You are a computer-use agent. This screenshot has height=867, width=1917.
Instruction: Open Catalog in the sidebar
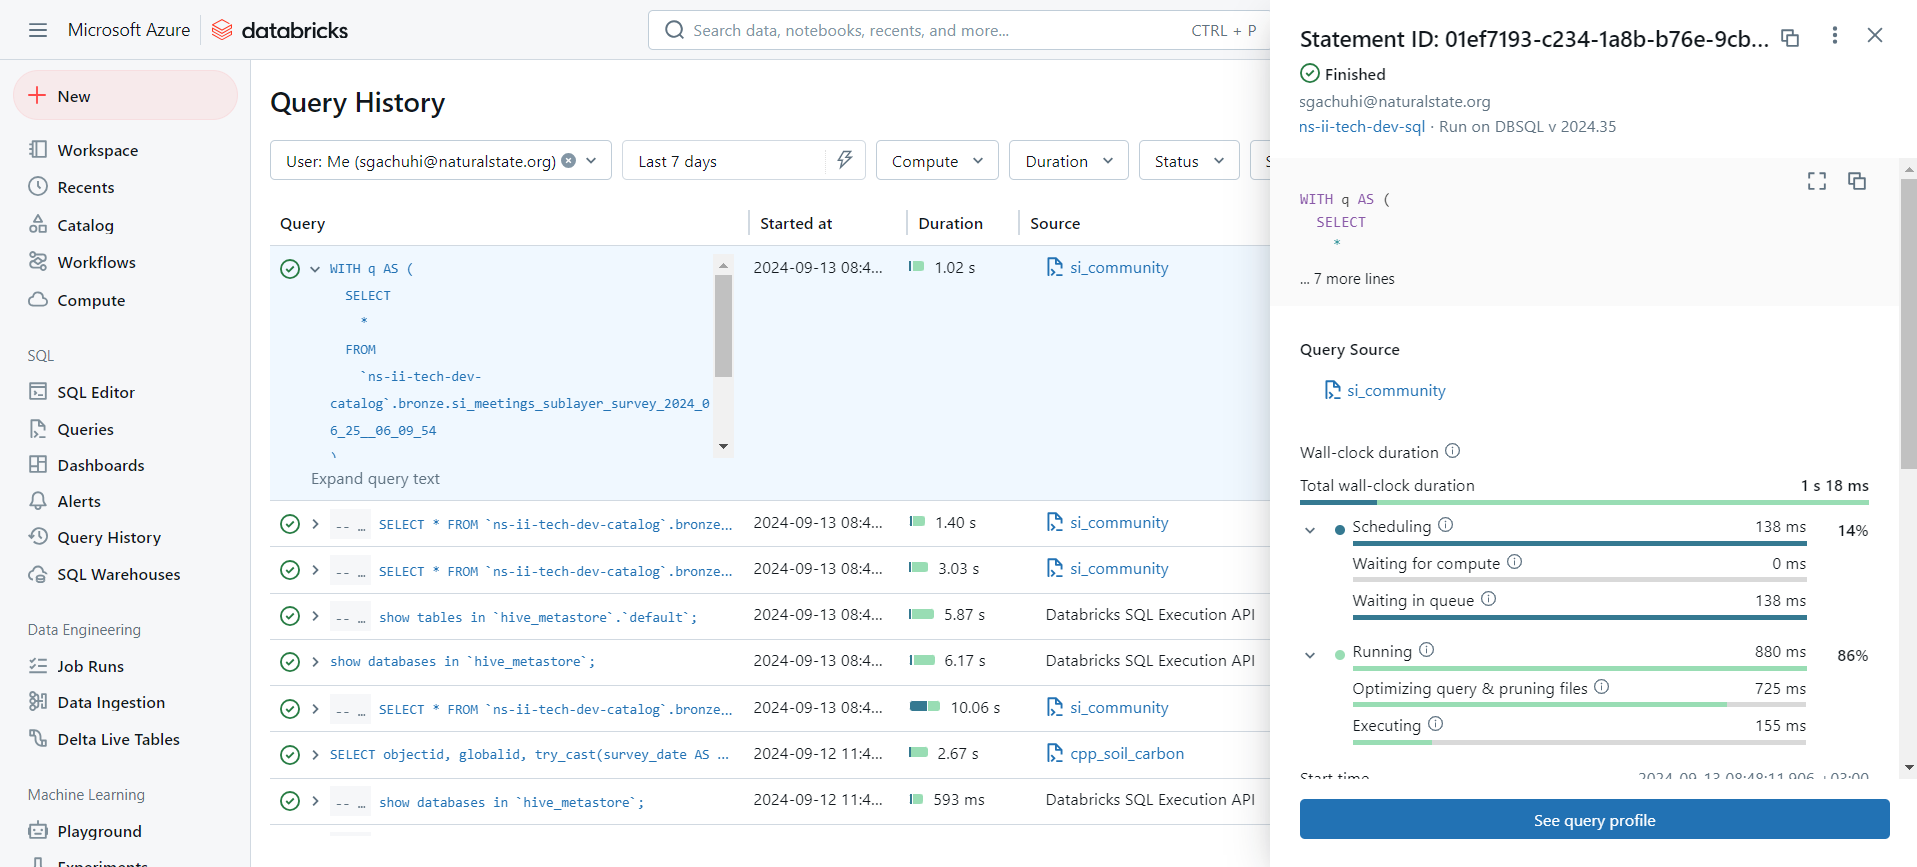click(x=86, y=225)
